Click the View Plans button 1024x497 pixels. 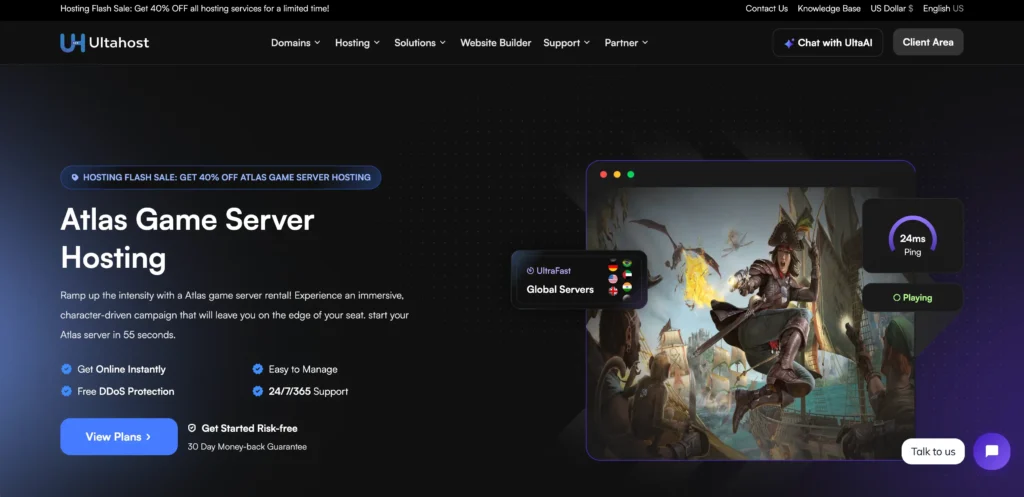(x=118, y=437)
